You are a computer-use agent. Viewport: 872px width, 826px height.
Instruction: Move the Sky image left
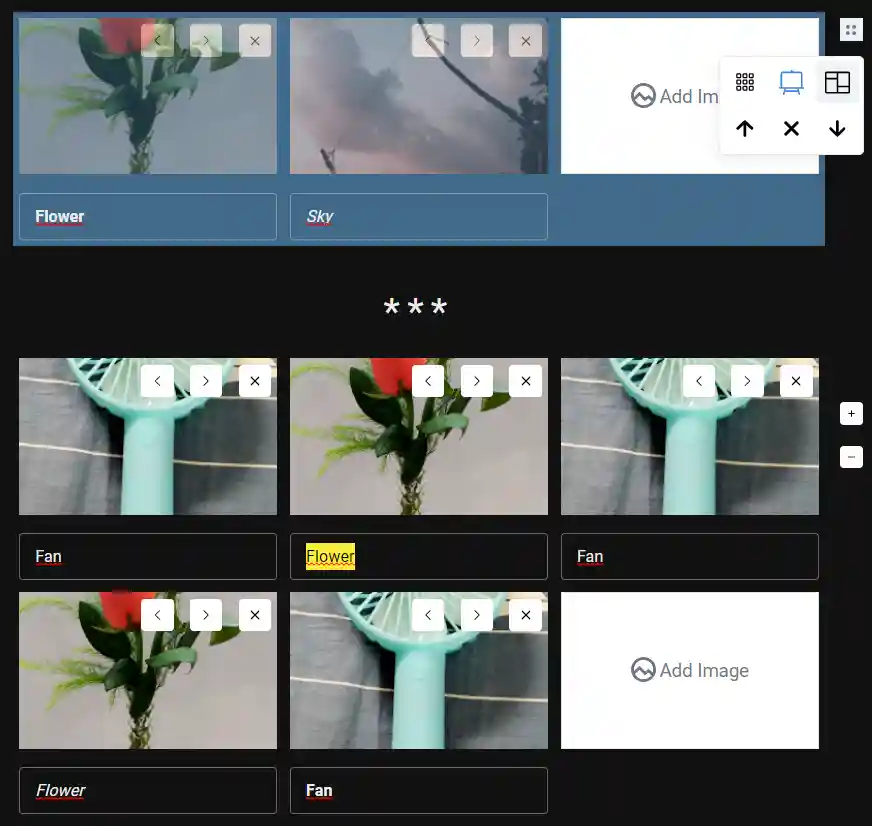(428, 41)
